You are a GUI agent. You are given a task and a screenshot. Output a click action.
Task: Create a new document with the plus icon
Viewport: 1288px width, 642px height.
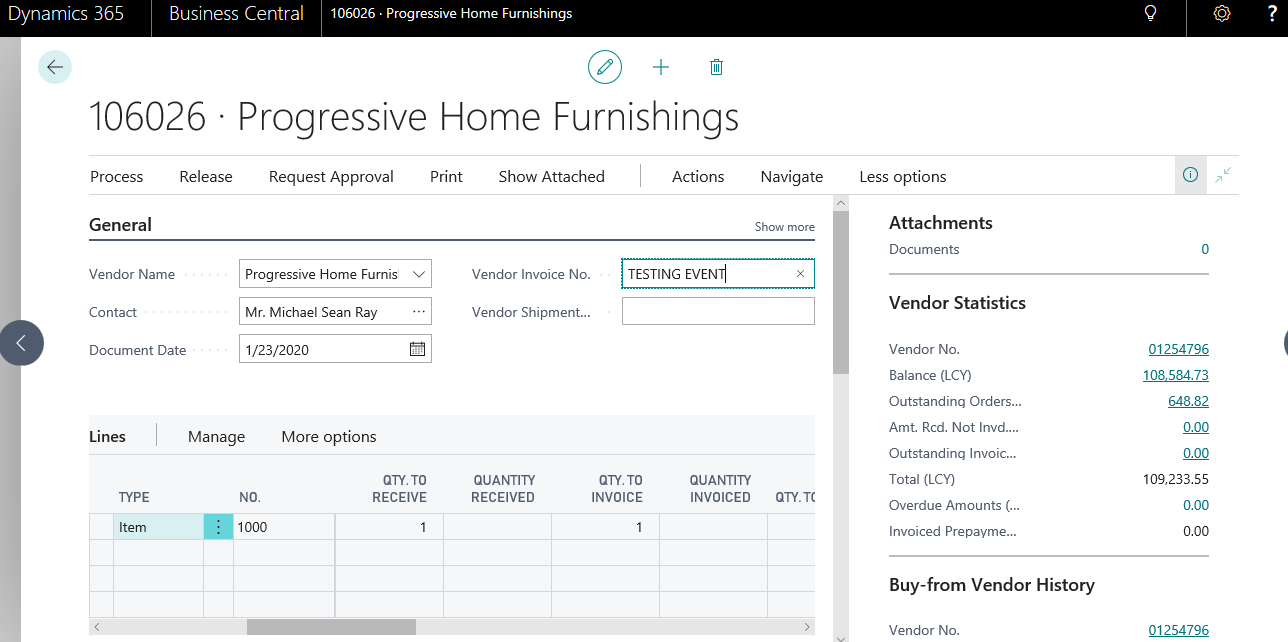[x=660, y=67]
